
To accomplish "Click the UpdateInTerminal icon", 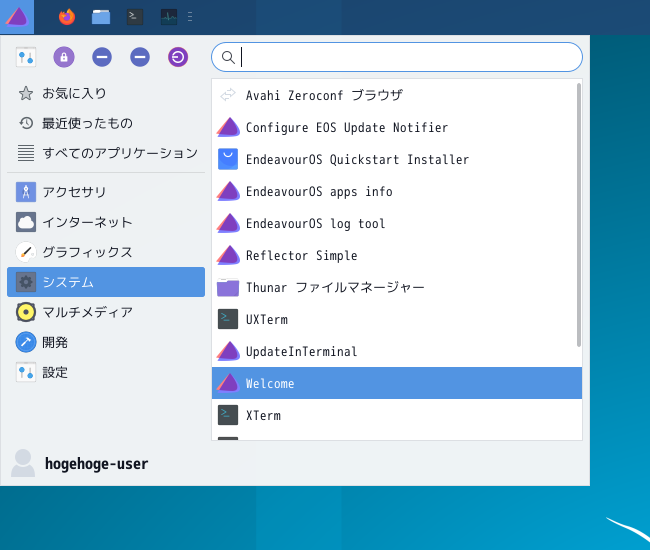I will [x=228, y=351].
